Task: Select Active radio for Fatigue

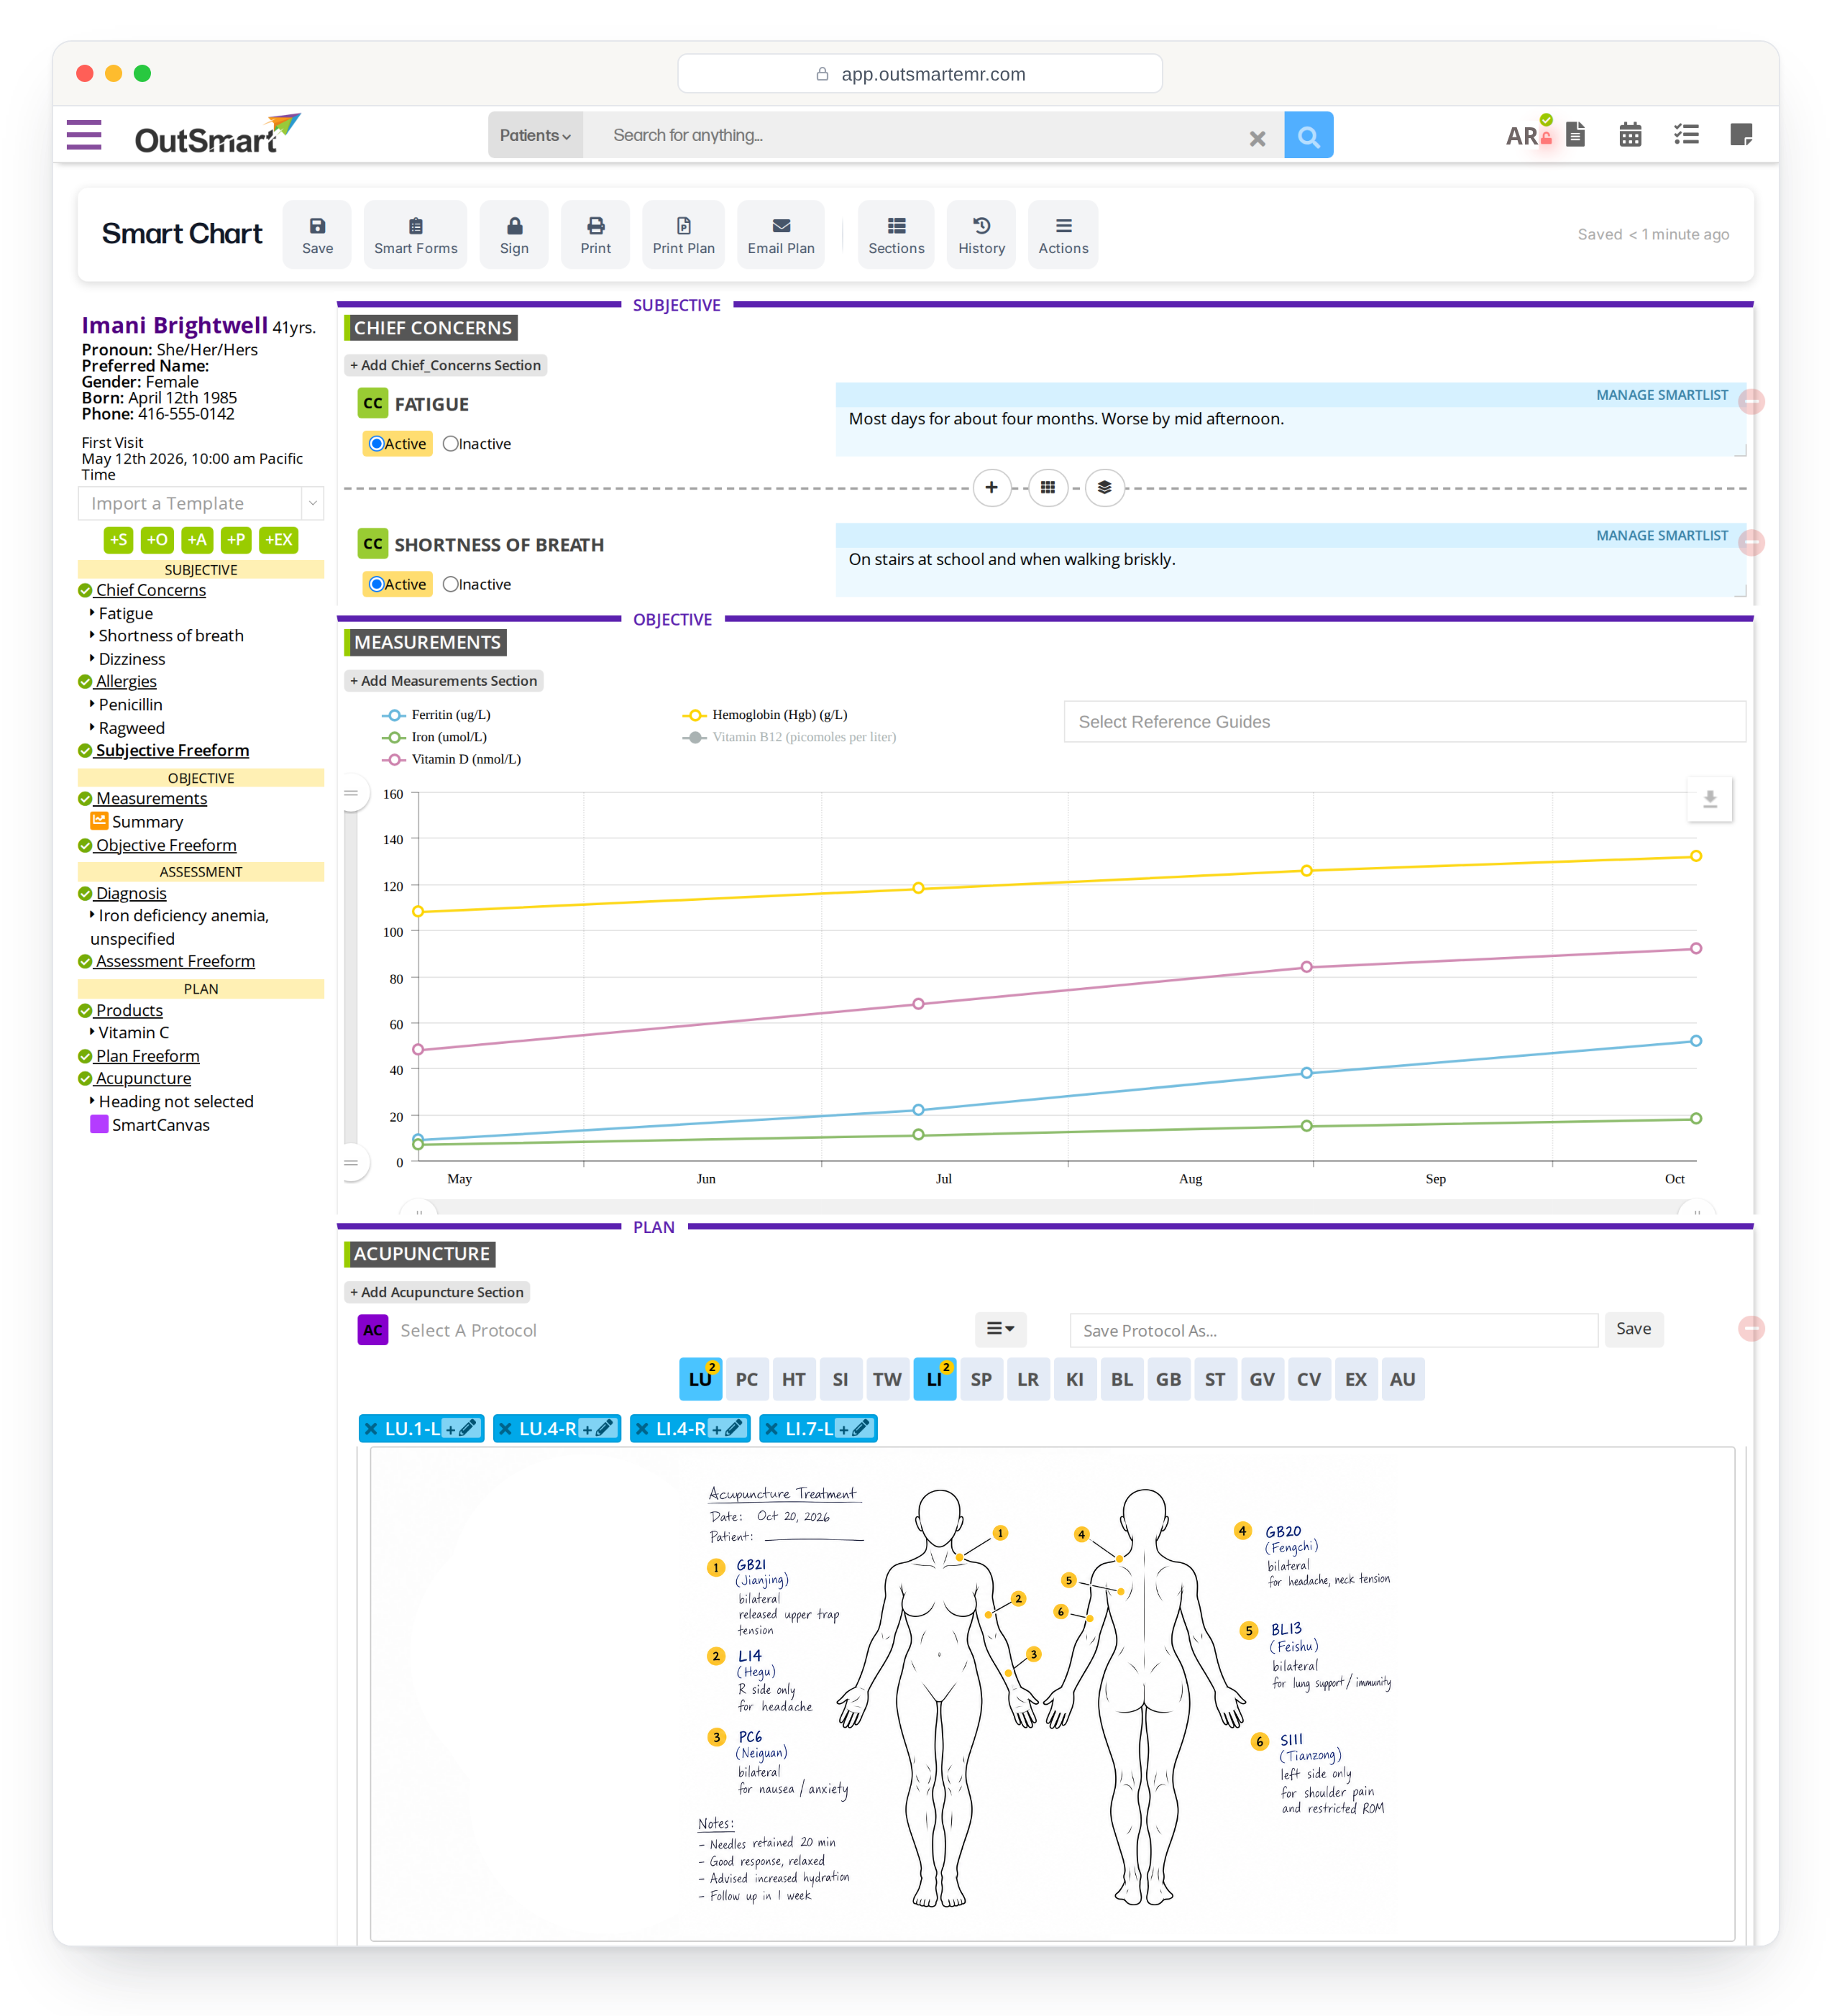Action: tap(376, 443)
